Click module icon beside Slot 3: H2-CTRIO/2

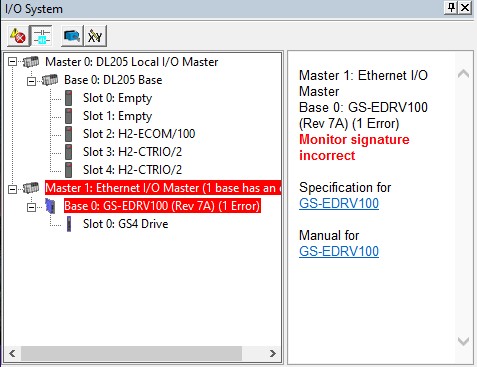coord(69,152)
